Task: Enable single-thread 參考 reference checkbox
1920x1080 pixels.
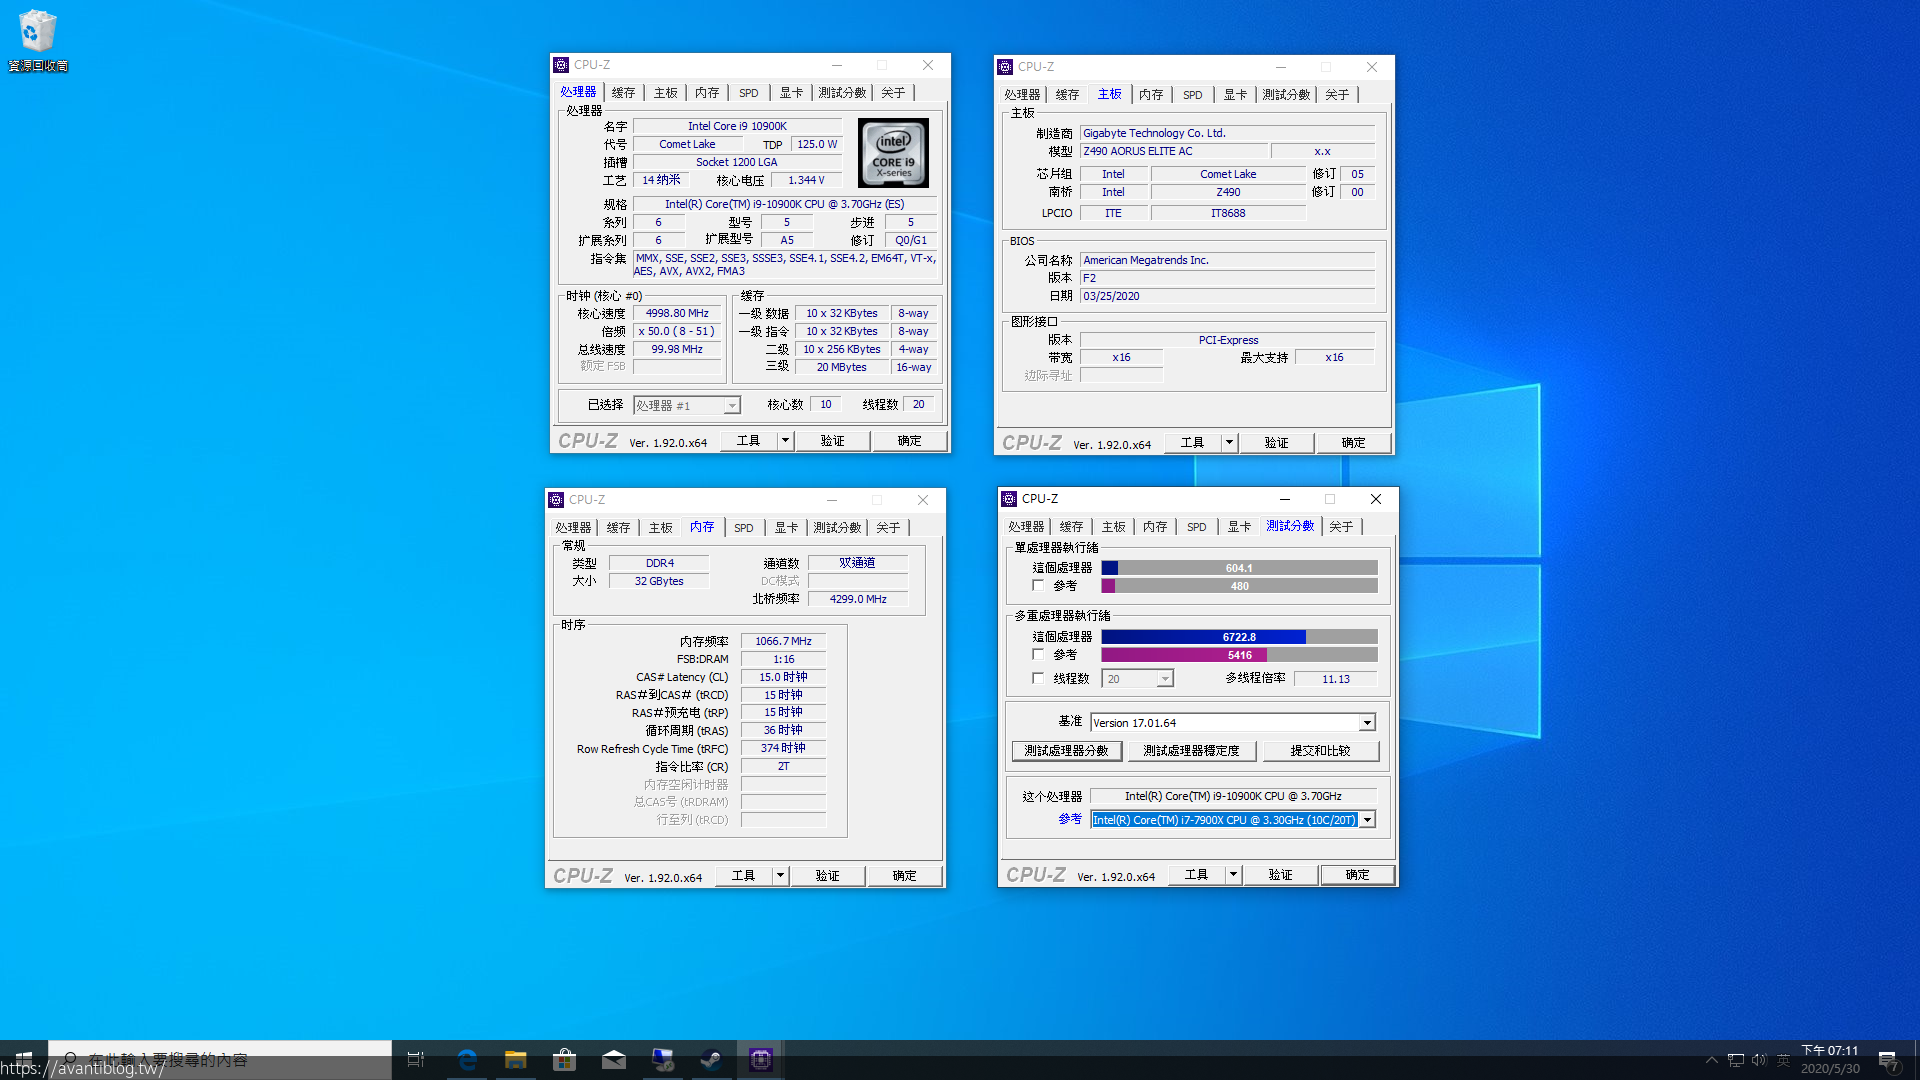Action: [x=1038, y=586]
